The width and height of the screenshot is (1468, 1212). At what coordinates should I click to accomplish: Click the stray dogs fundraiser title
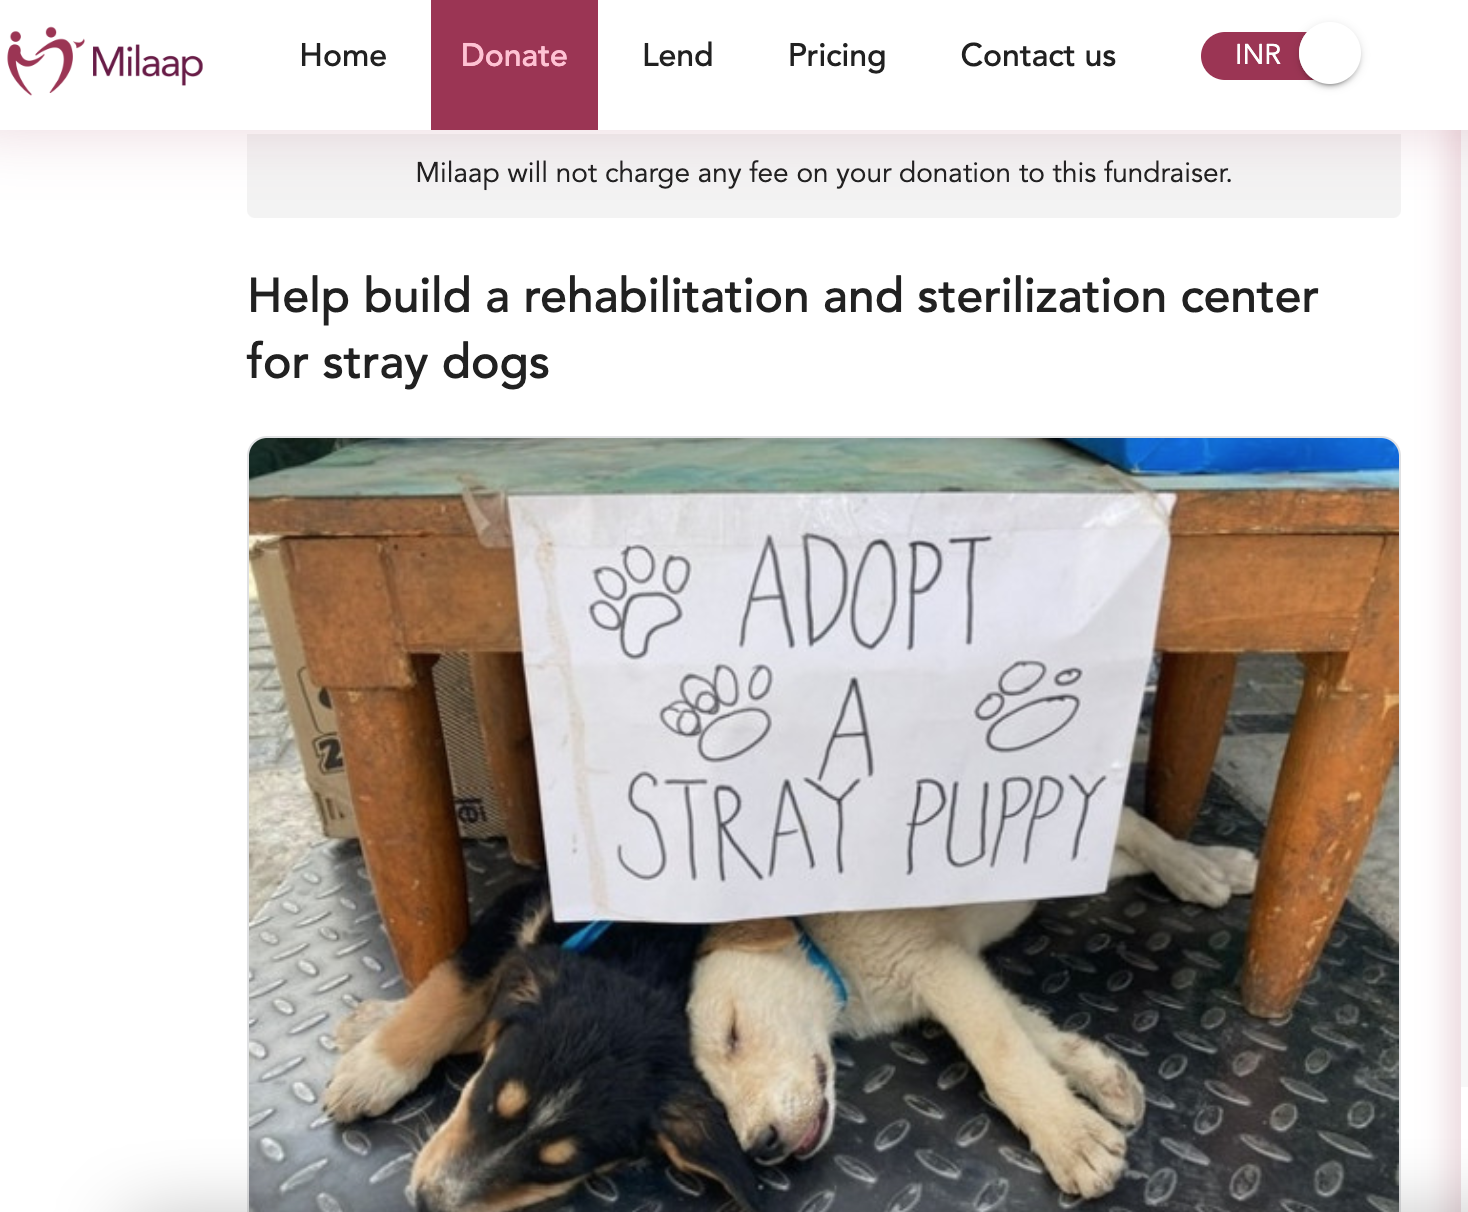coord(782,329)
